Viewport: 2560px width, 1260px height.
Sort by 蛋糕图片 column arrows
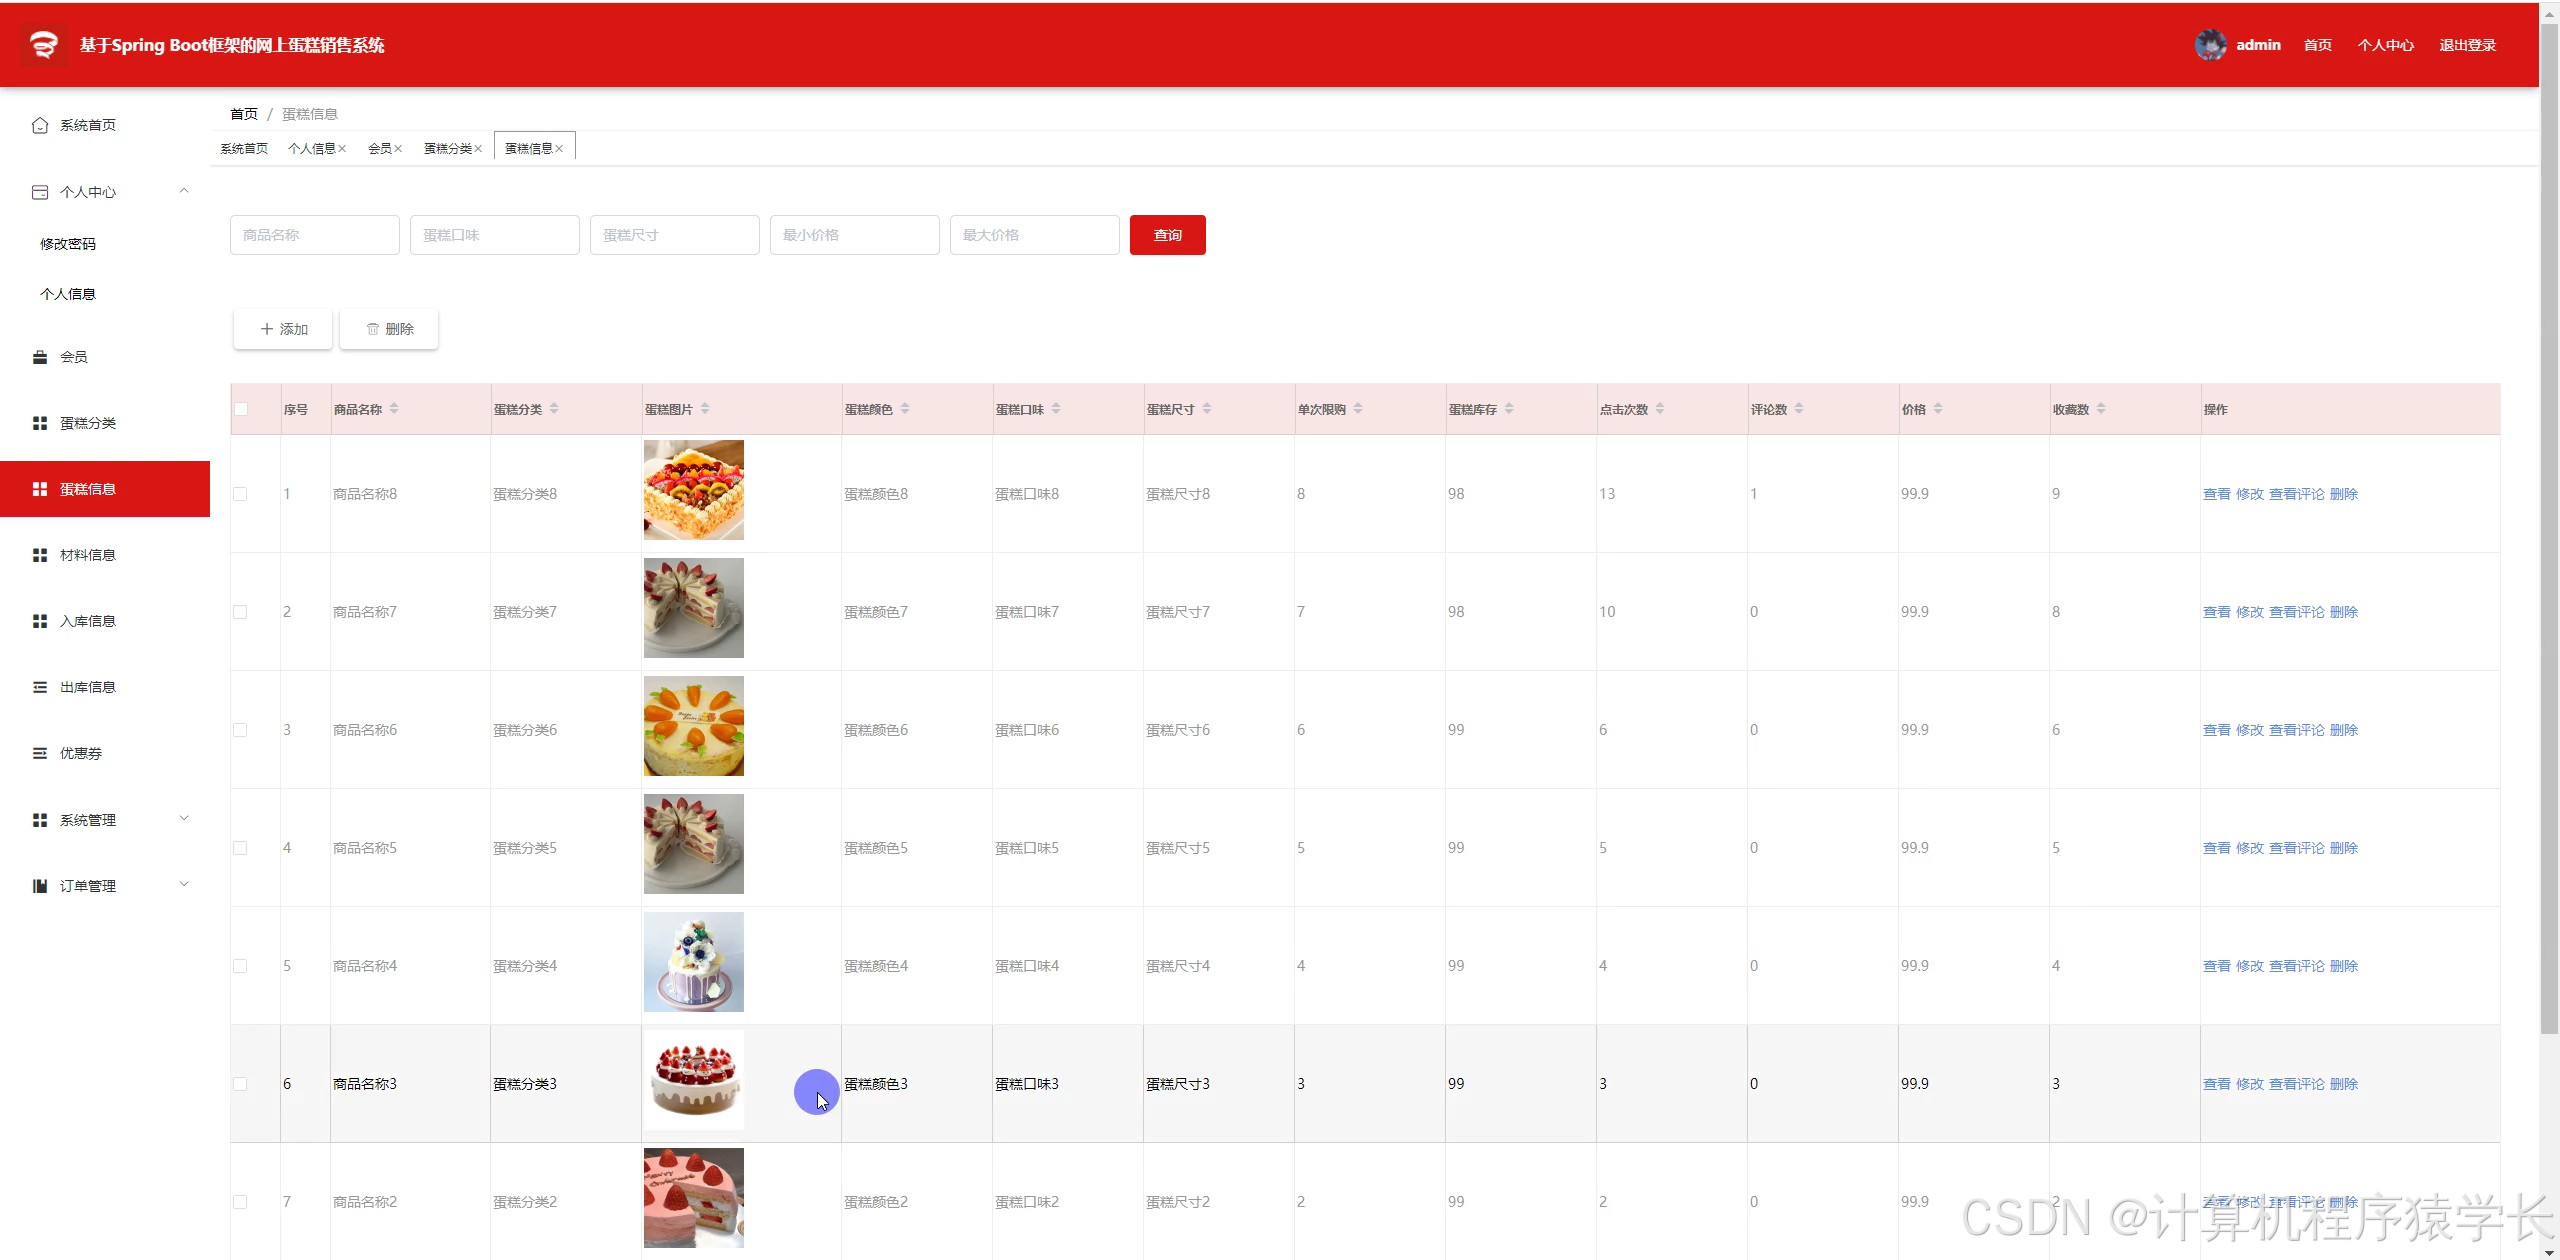705,409
